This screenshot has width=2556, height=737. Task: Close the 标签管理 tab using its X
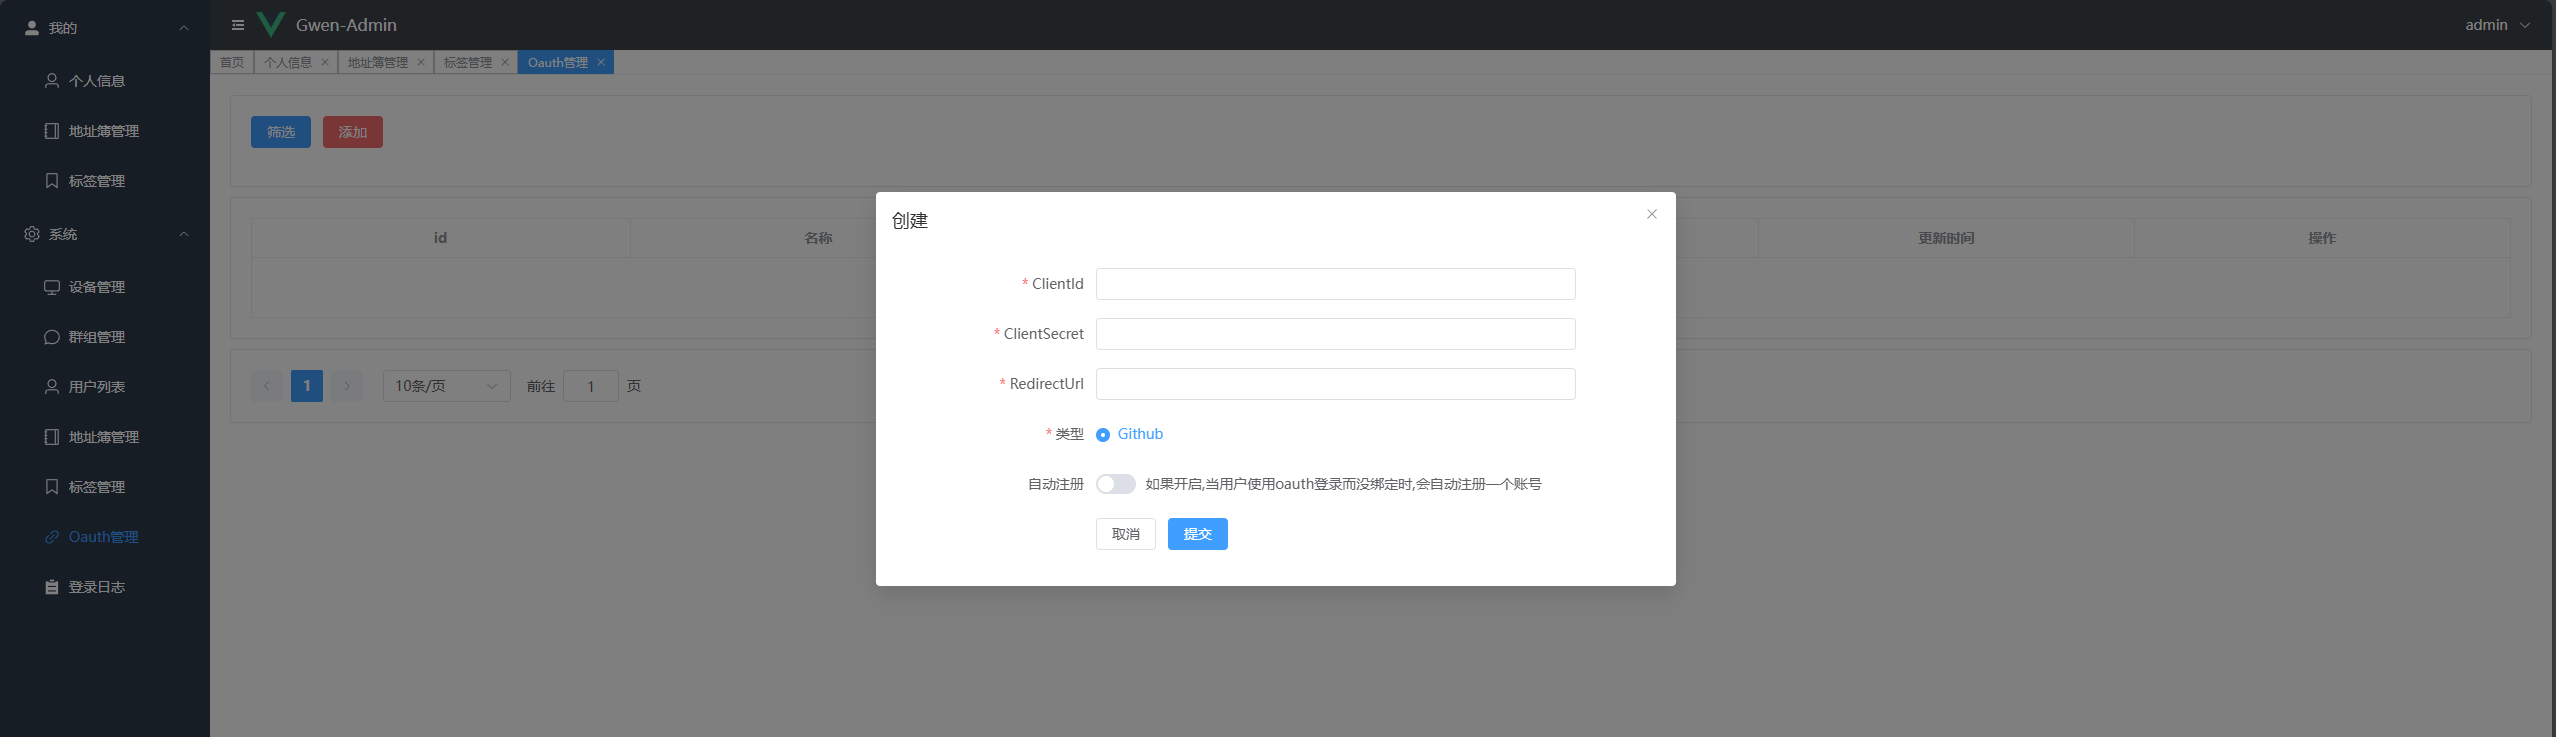click(x=505, y=62)
